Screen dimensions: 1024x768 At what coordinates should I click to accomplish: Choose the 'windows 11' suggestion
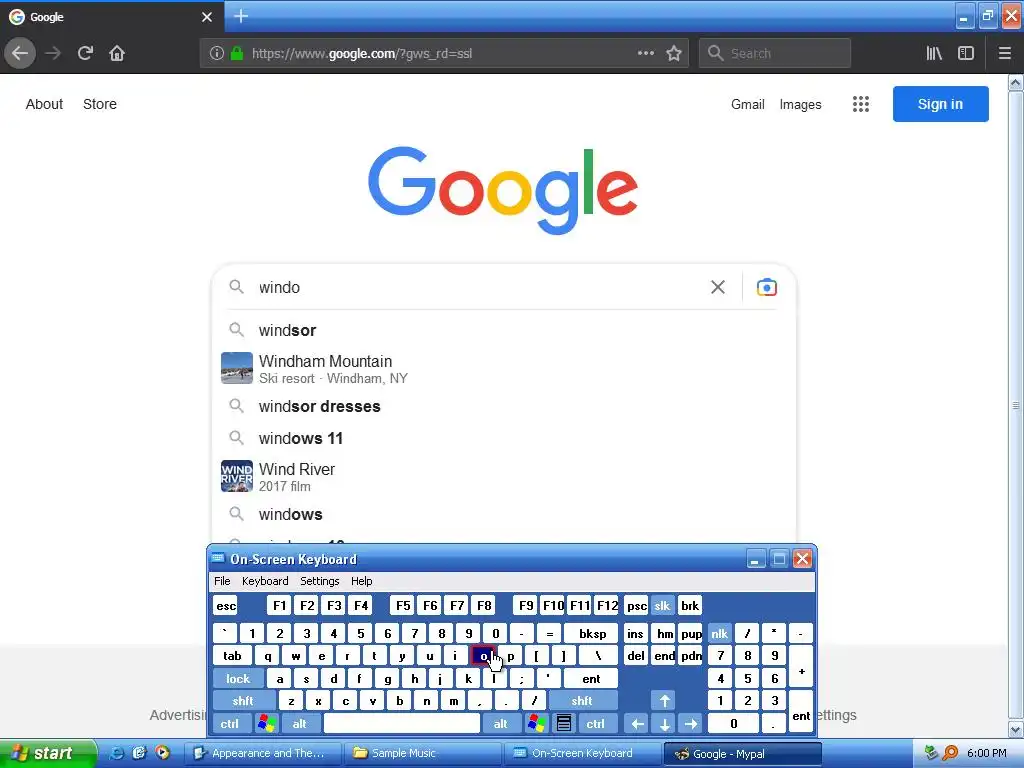504,438
